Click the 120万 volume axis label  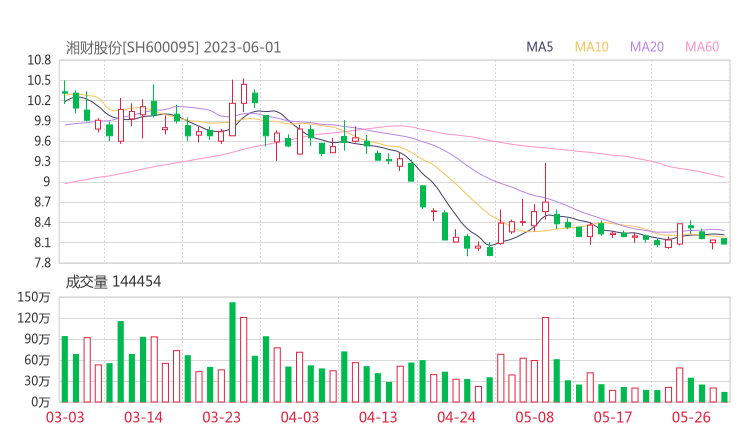click(x=34, y=319)
